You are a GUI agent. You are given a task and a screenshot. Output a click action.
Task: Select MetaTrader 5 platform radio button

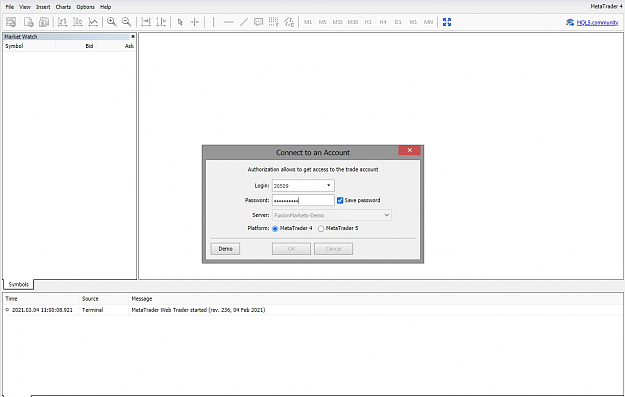click(321, 228)
